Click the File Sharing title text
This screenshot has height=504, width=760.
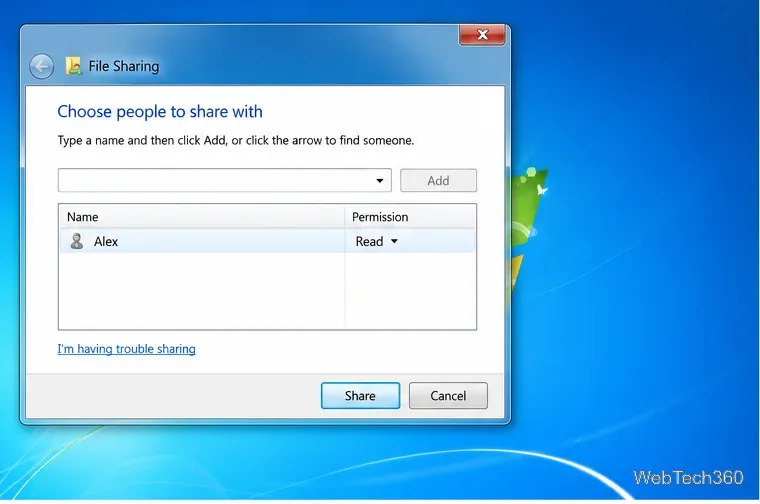[124, 66]
